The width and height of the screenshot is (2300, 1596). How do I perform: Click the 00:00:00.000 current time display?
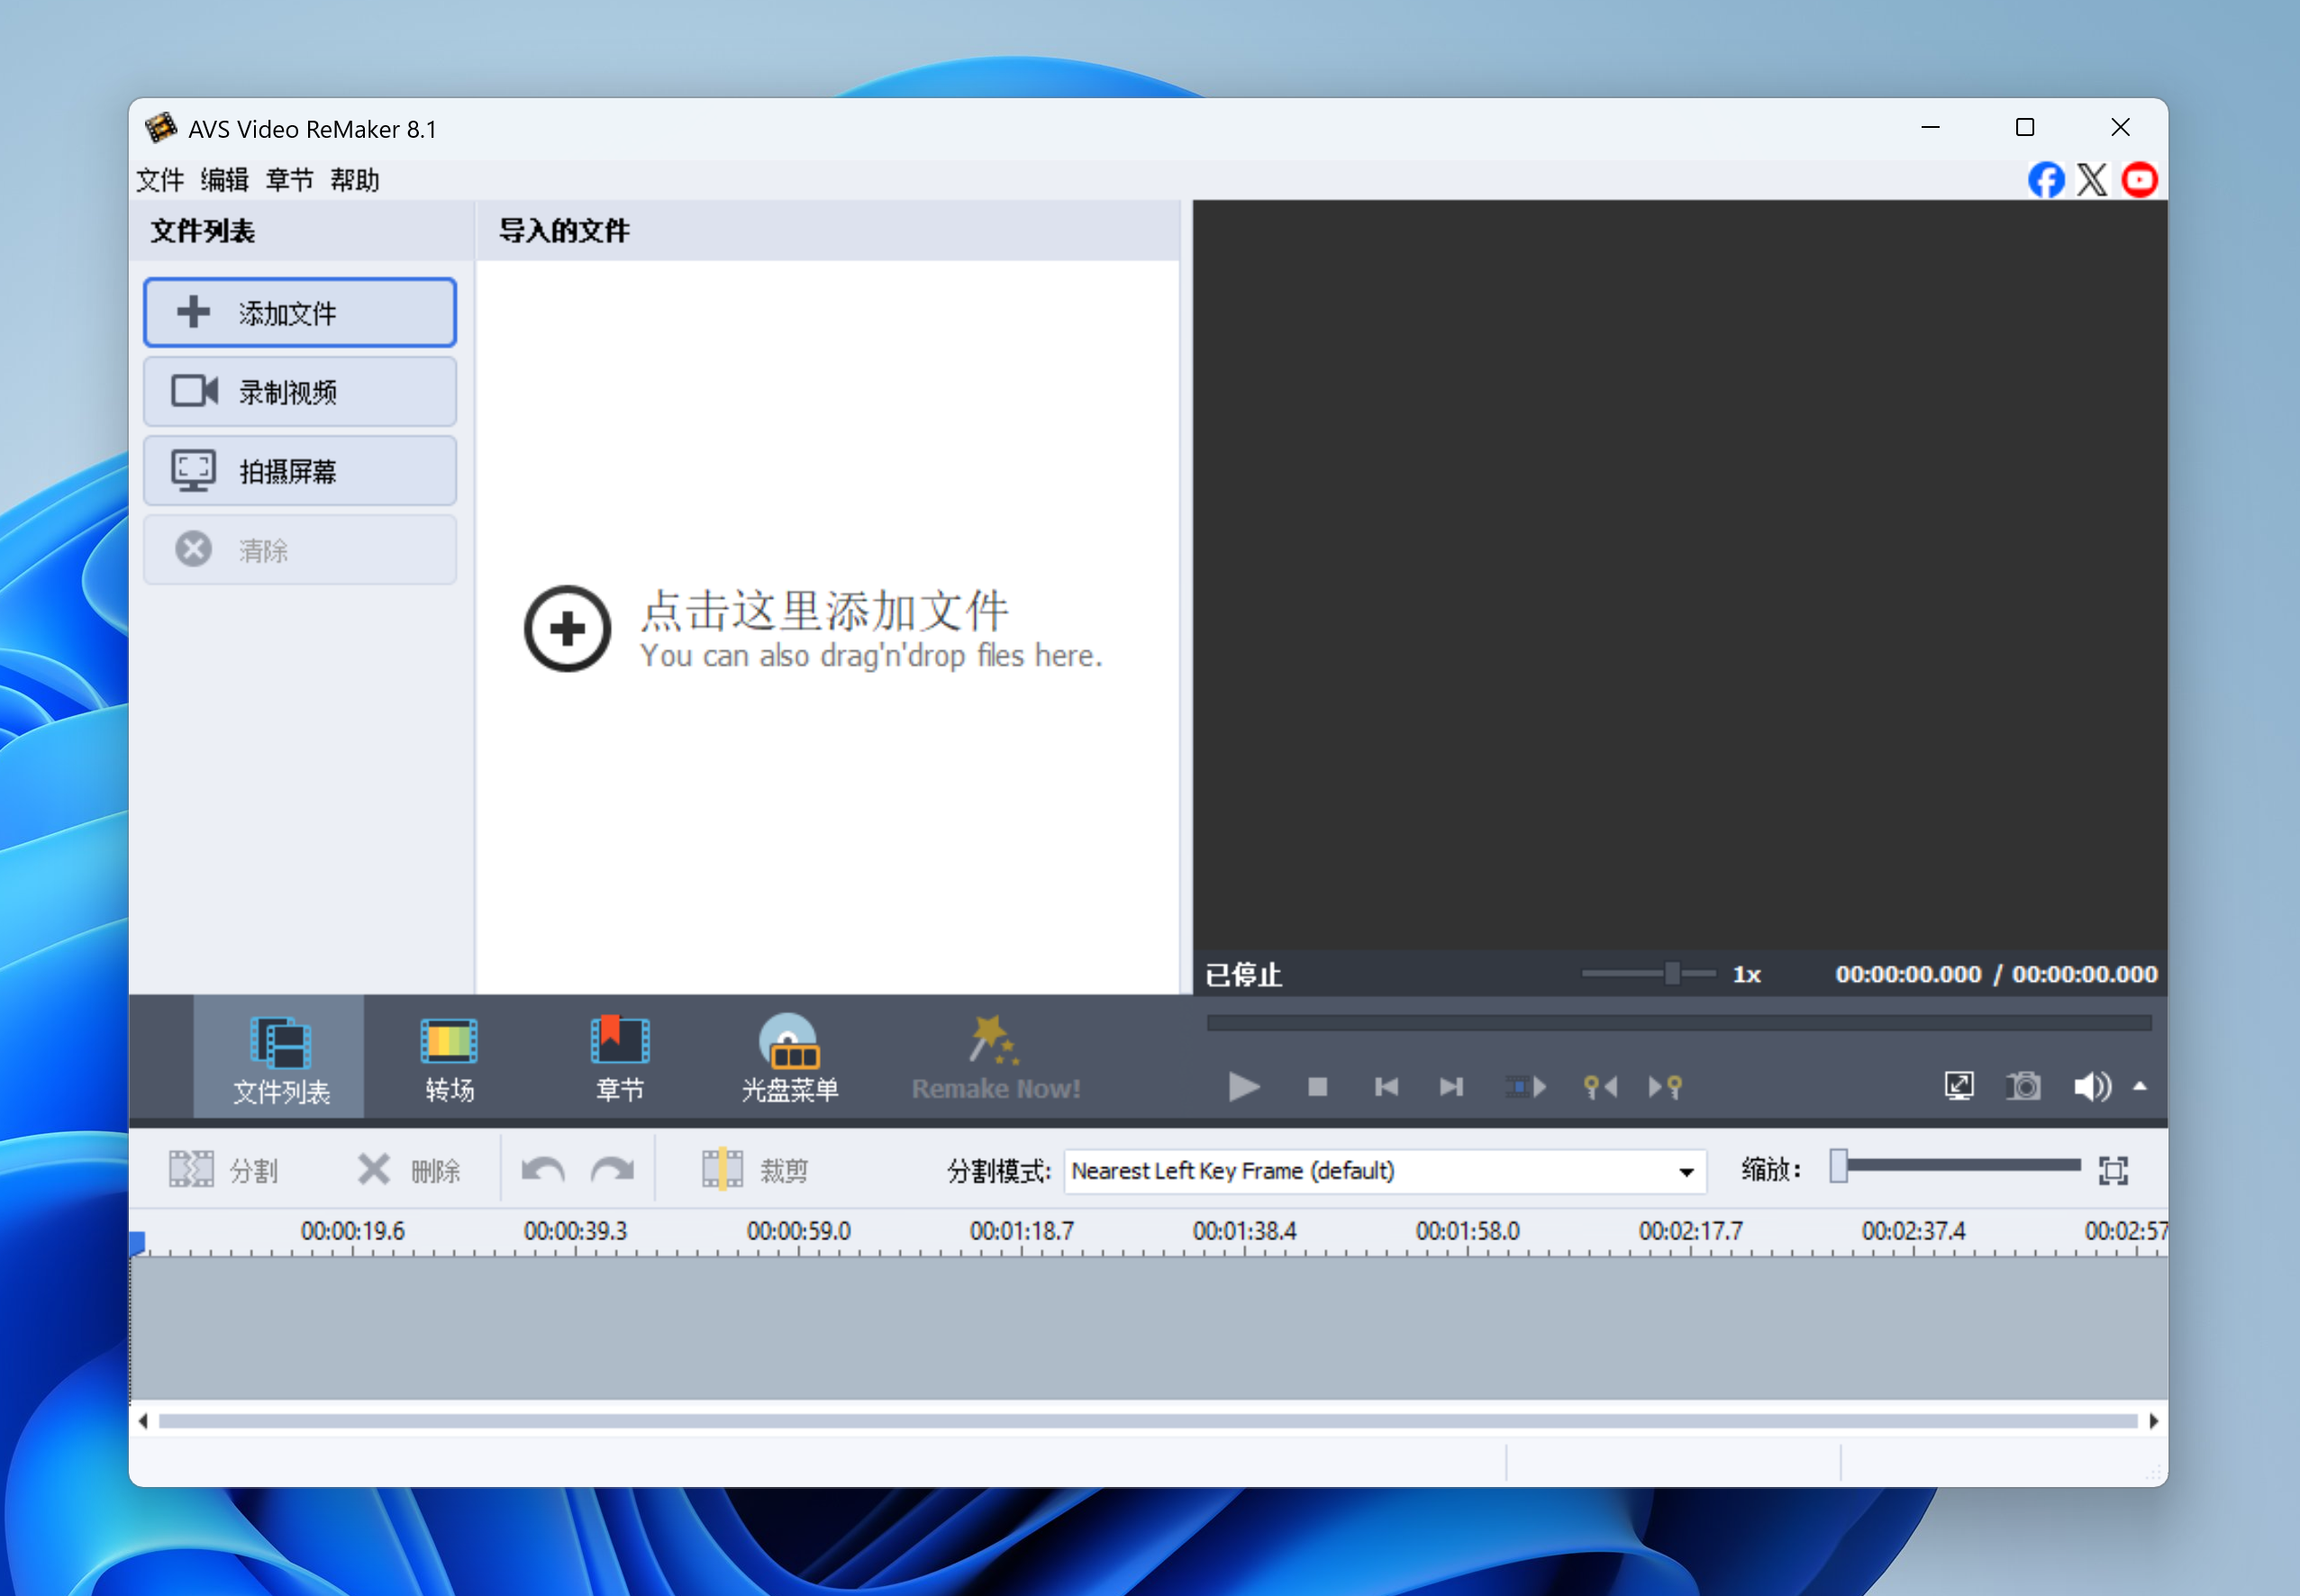pos(1908,974)
